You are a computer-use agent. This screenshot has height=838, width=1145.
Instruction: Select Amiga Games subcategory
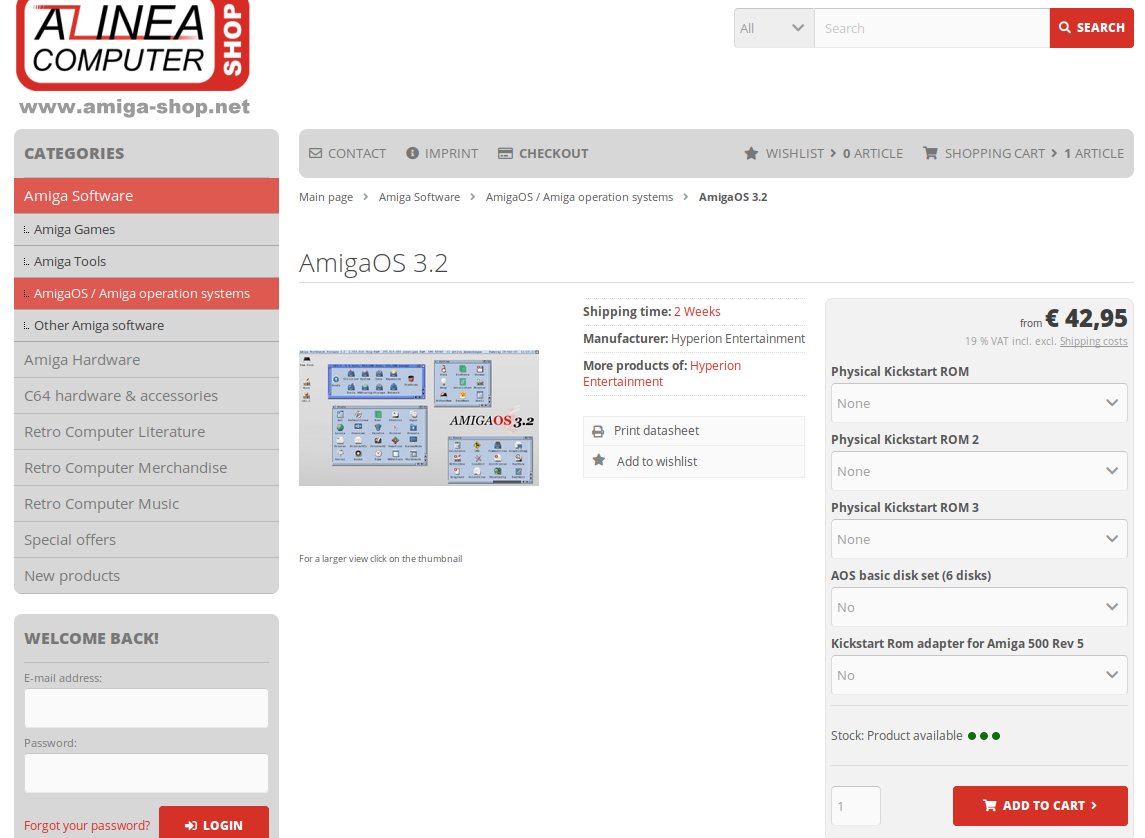coord(146,229)
